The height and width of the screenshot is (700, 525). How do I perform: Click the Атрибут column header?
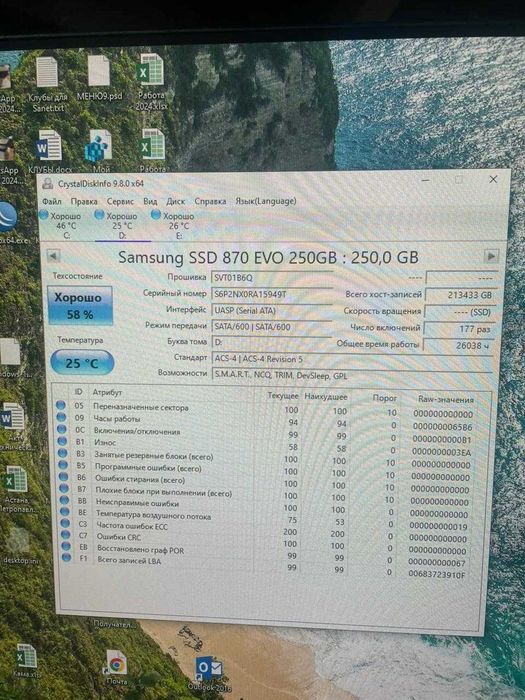[x=107, y=392]
